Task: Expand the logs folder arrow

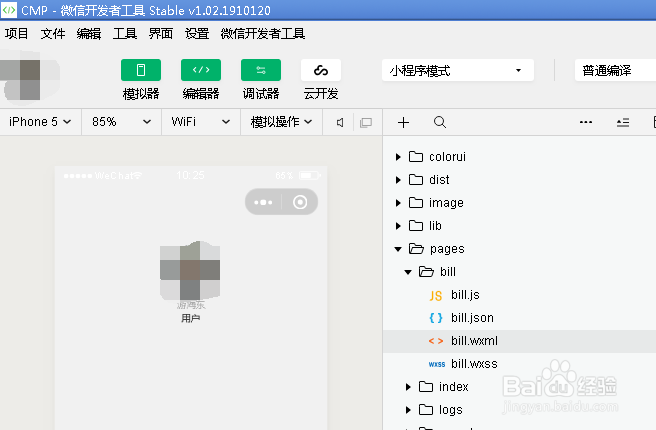Action: point(408,410)
